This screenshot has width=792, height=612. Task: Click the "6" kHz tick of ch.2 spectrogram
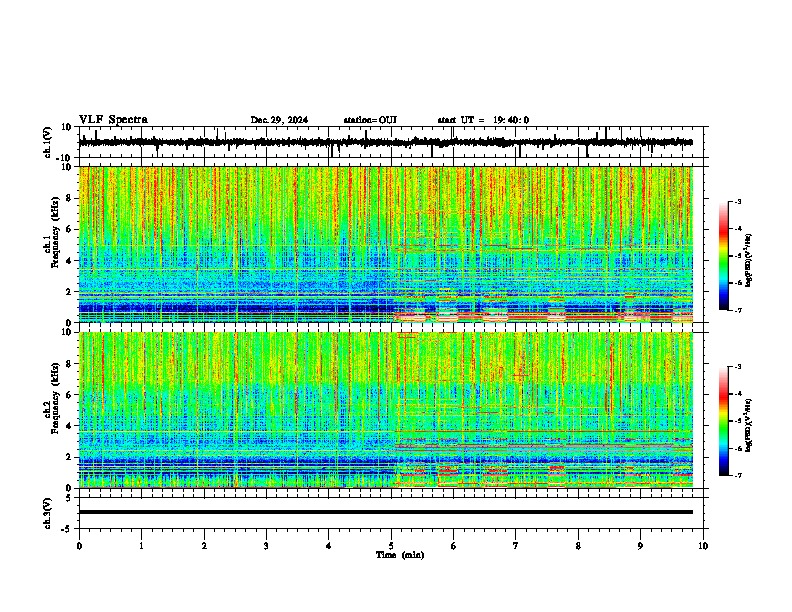(x=69, y=395)
